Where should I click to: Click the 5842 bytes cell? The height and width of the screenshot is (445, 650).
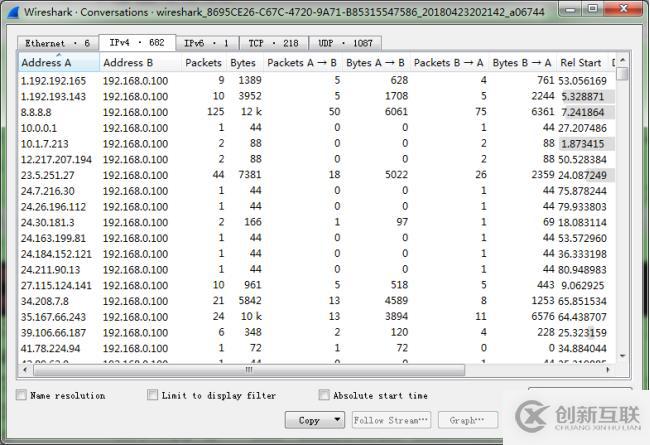click(250, 301)
